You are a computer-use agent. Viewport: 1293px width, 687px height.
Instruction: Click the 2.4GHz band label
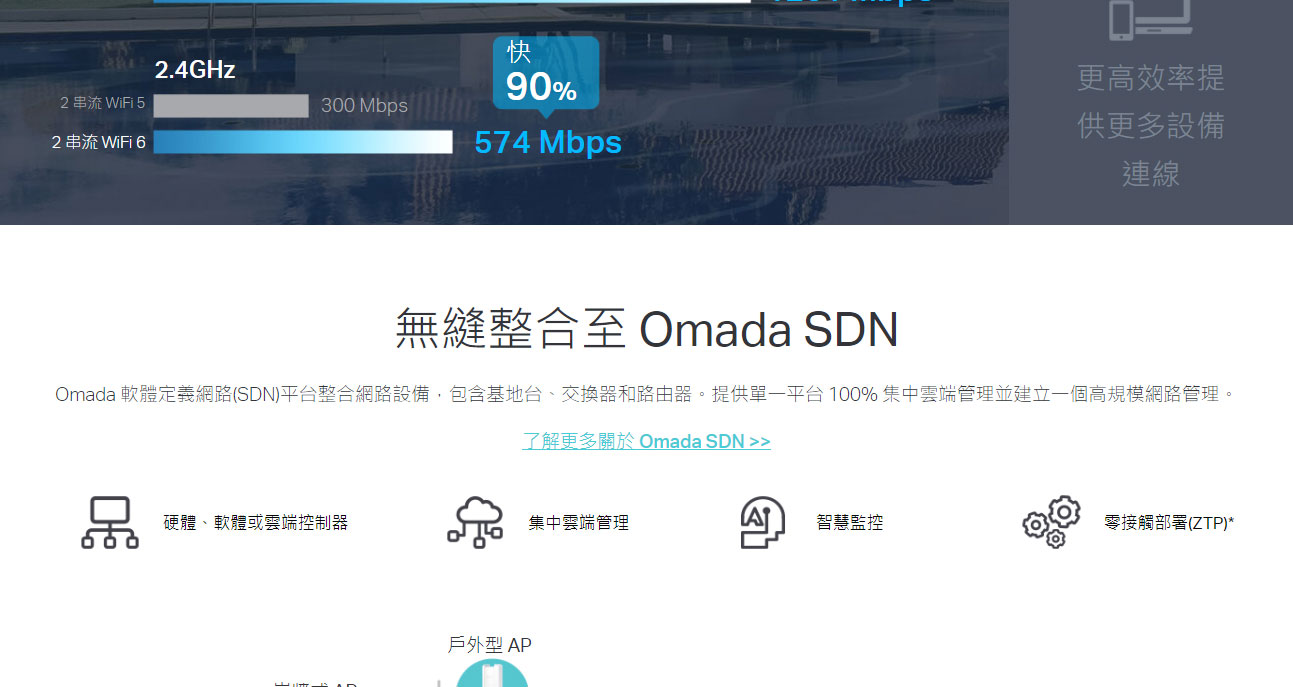195,70
